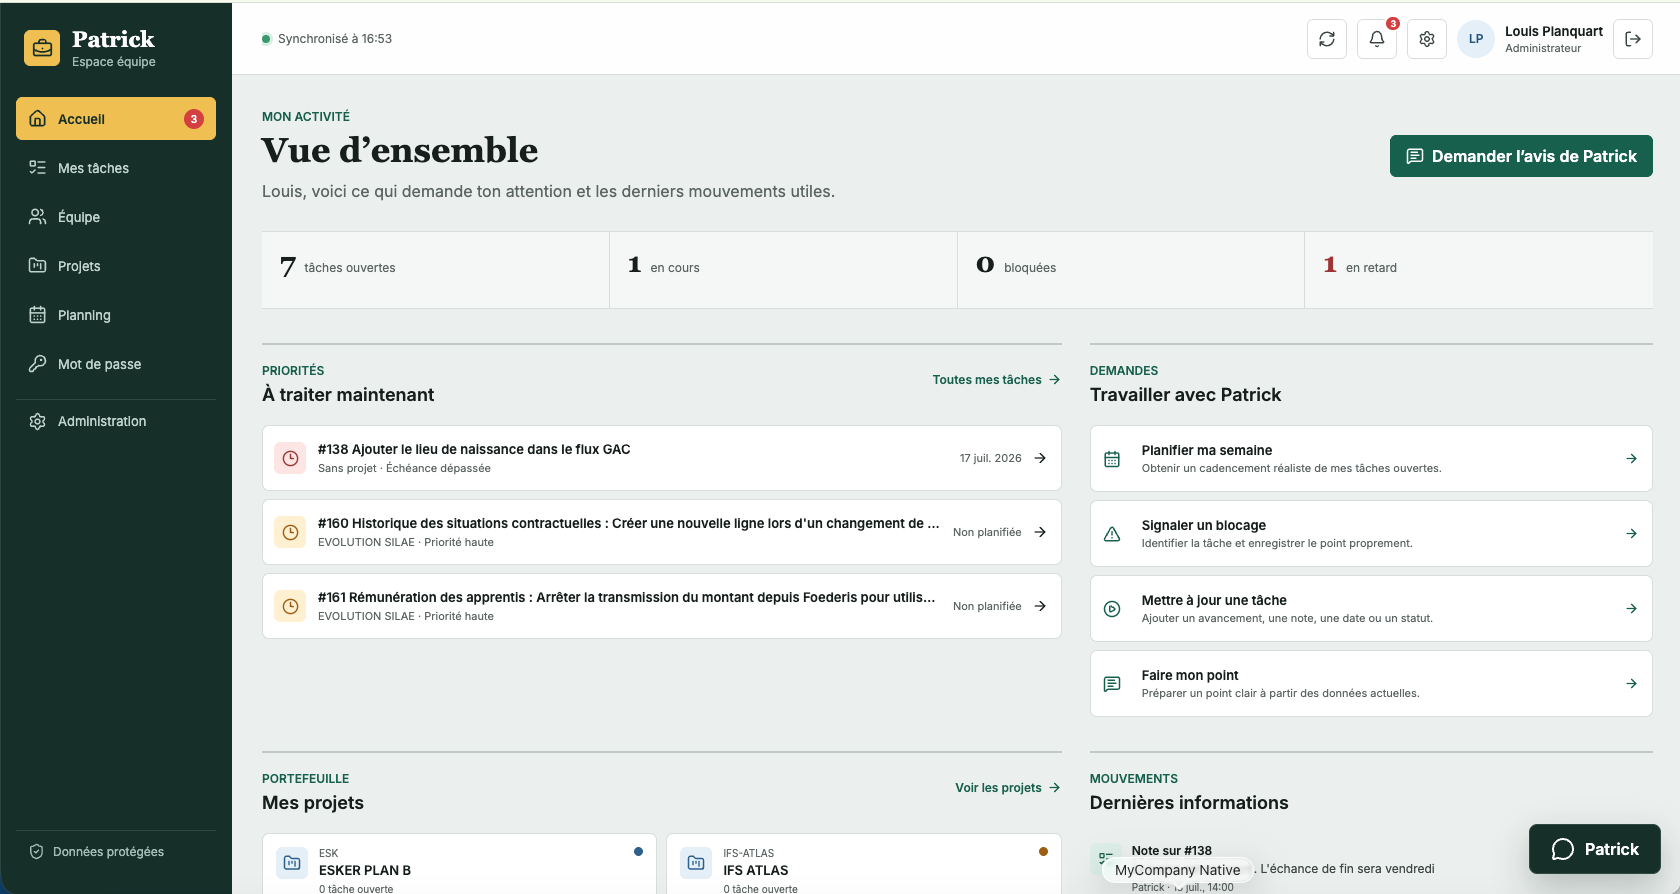Click the 1 en retard stat card

(1479, 270)
